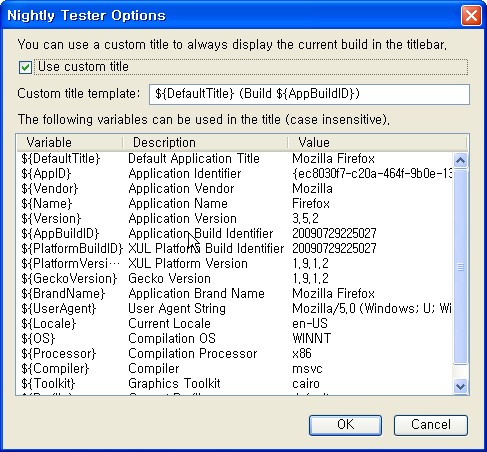
Task: Click the Default Application Title description
Action: point(194,158)
